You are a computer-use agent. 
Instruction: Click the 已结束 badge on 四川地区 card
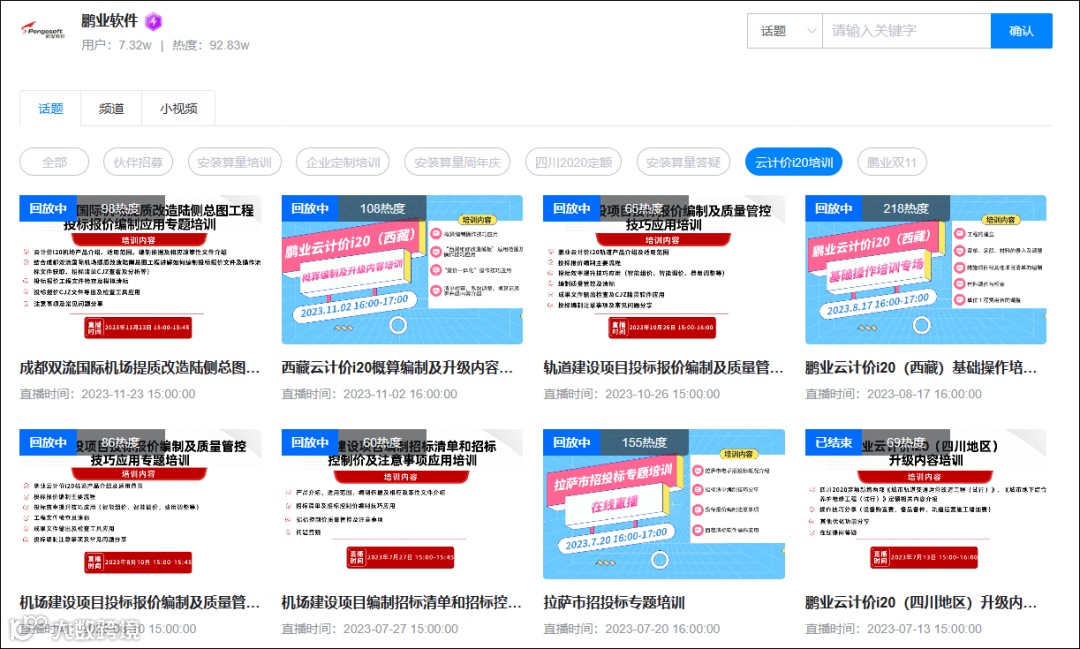833,442
